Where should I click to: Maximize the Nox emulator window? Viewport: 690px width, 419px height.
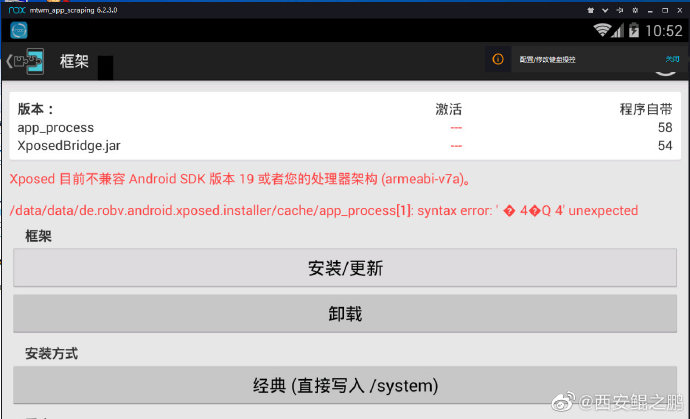[x=665, y=10]
